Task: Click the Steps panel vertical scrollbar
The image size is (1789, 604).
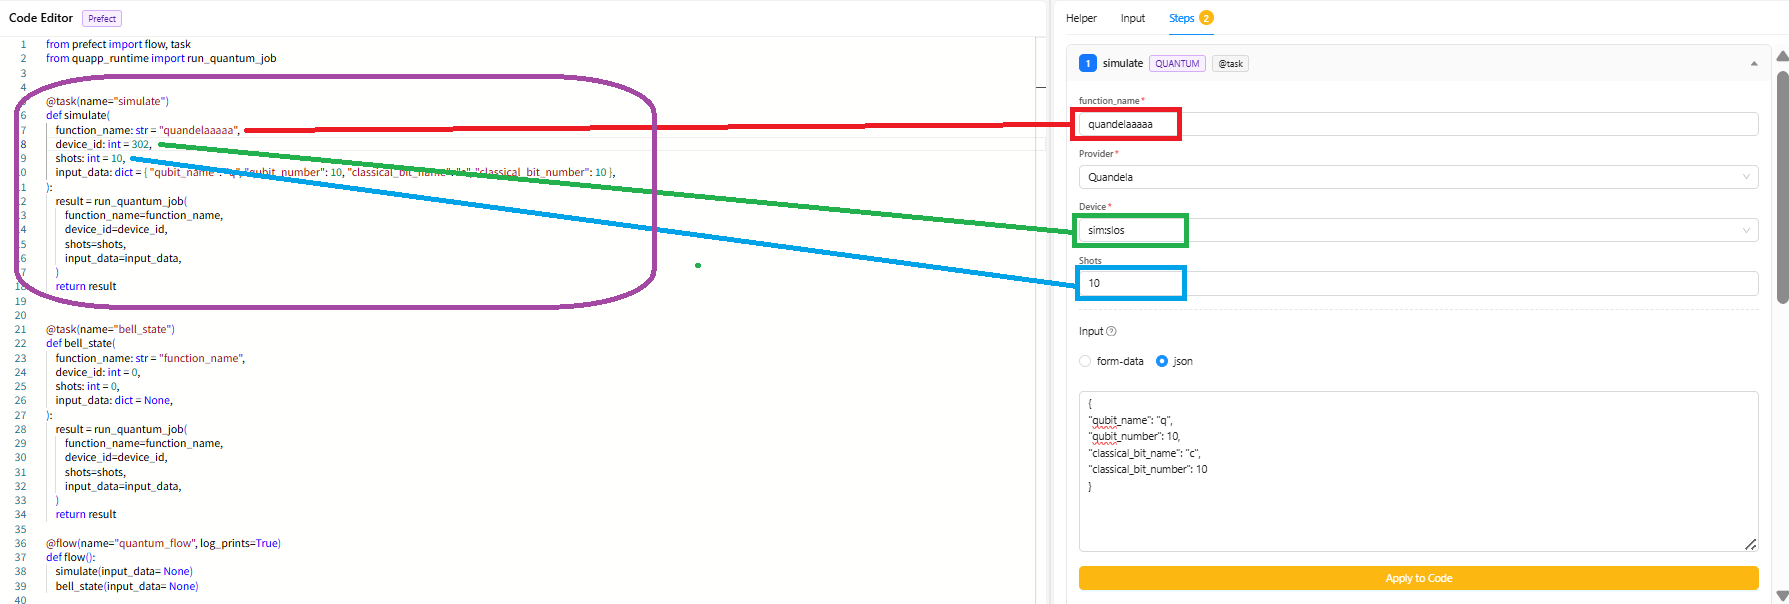Action: click(1782, 187)
